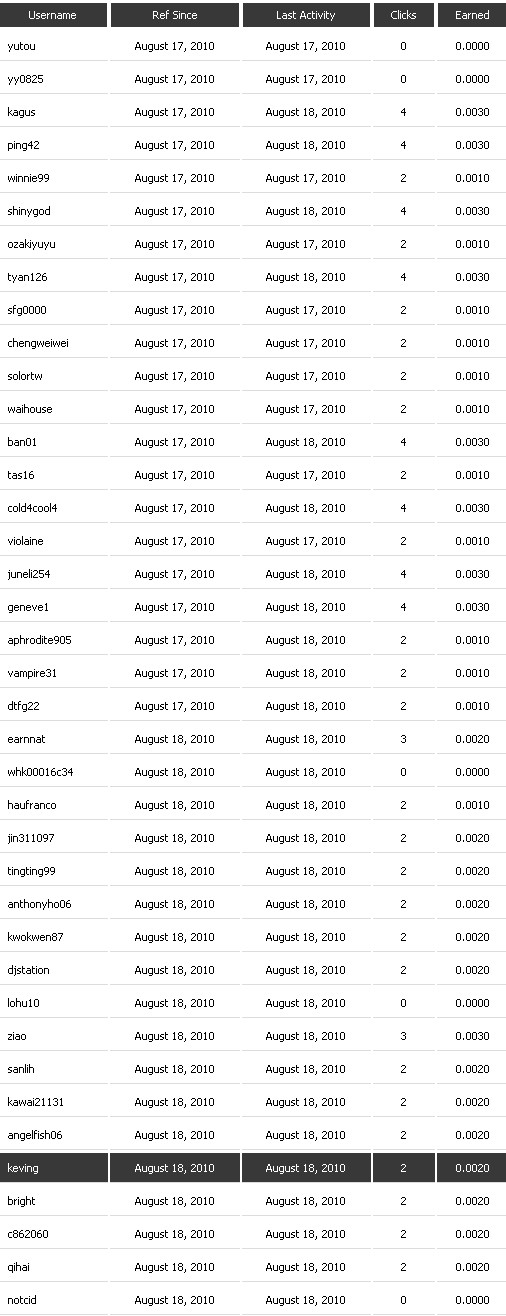Sort table by Username column header
The image size is (506, 1316).
click(54, 15)
